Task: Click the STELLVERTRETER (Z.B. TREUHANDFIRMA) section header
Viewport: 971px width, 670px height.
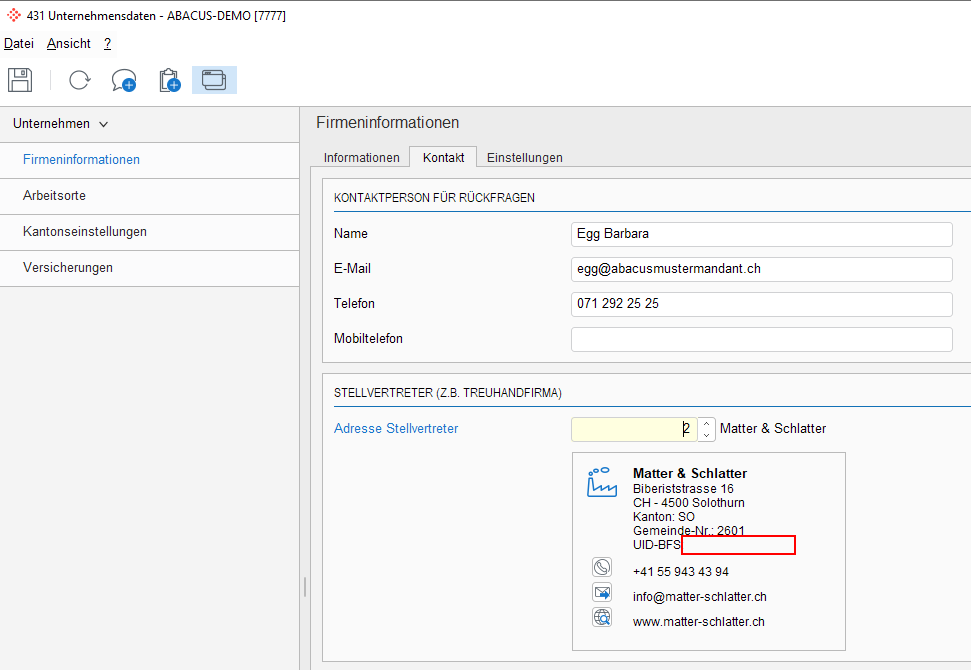Action: tap(448, 393)
